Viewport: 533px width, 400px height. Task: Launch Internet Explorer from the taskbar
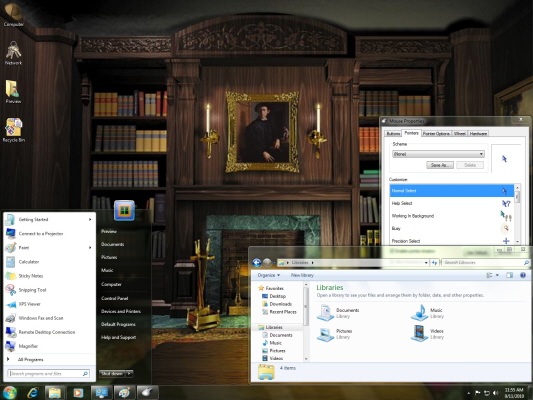coord(33,393)
